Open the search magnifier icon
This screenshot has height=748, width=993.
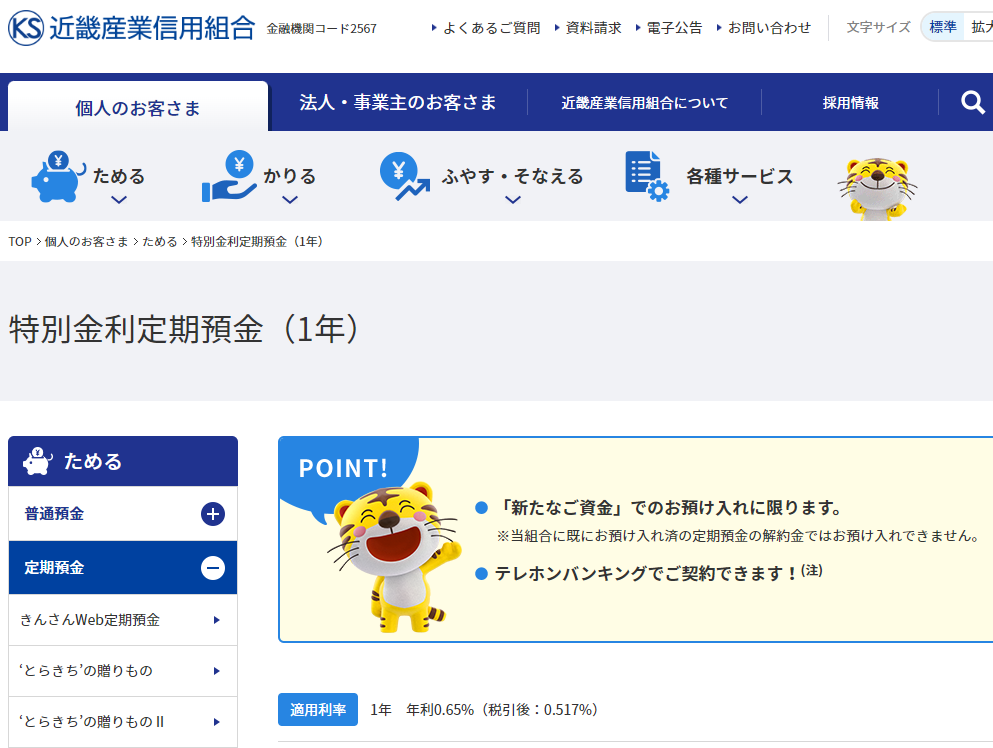(972, 102)
